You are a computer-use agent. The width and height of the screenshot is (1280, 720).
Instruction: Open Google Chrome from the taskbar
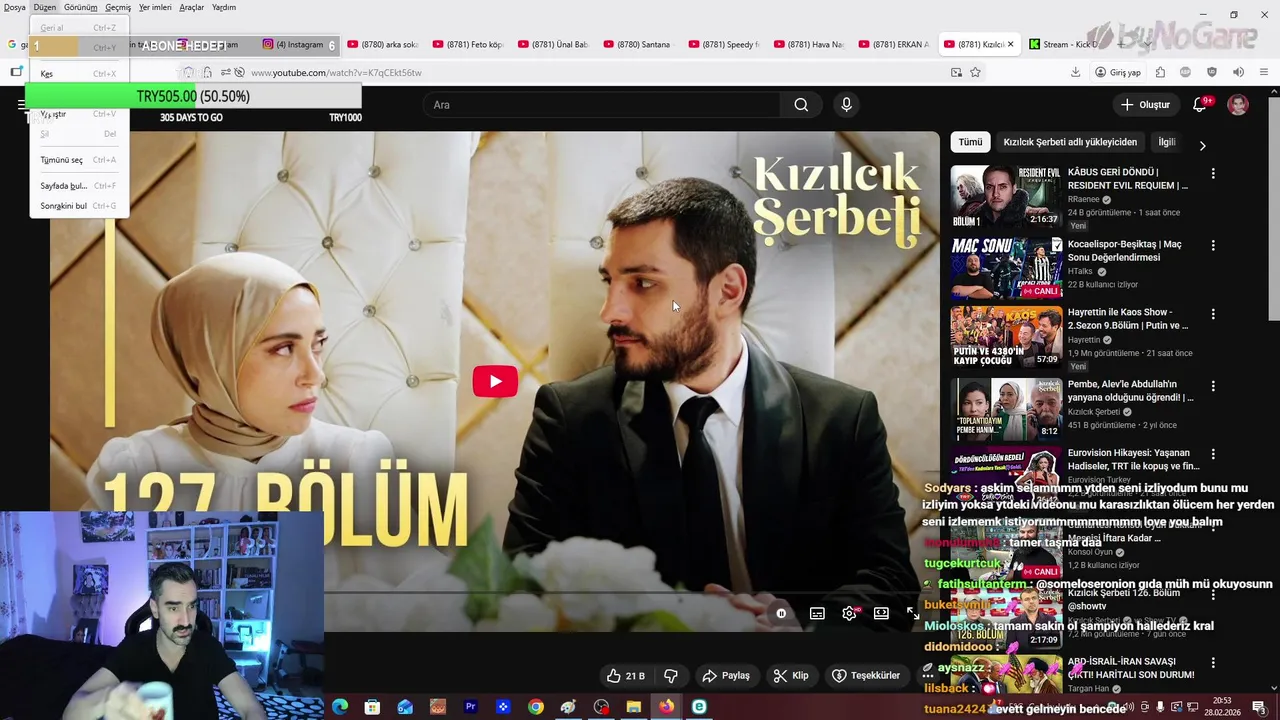536,707
